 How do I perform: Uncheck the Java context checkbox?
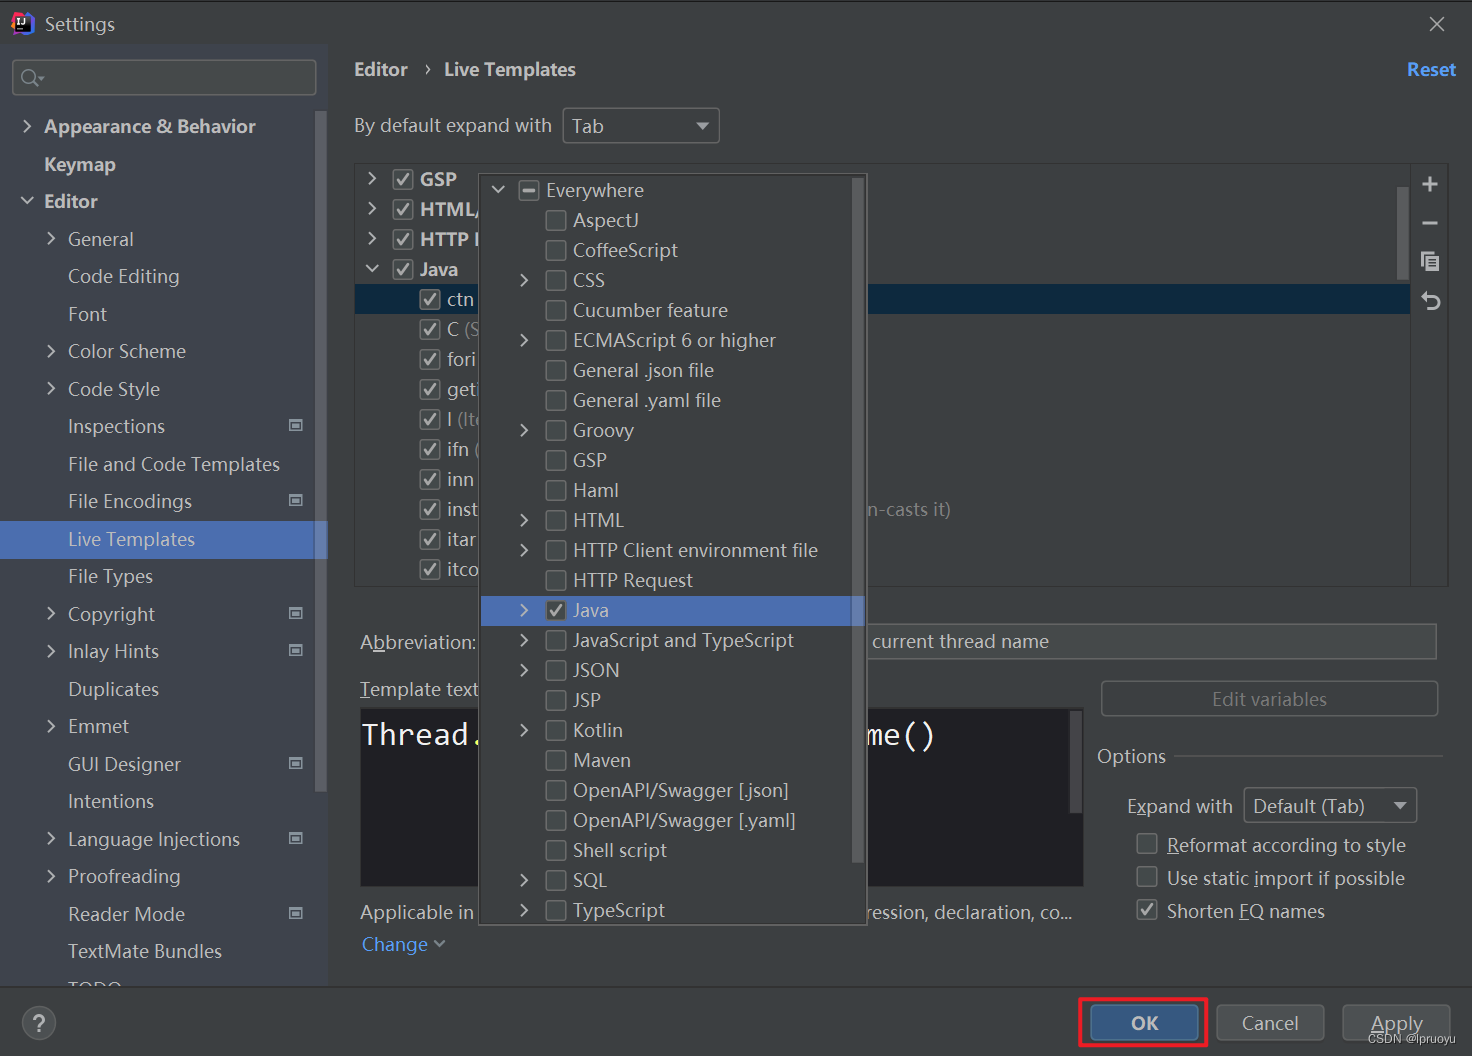point(556,610)
